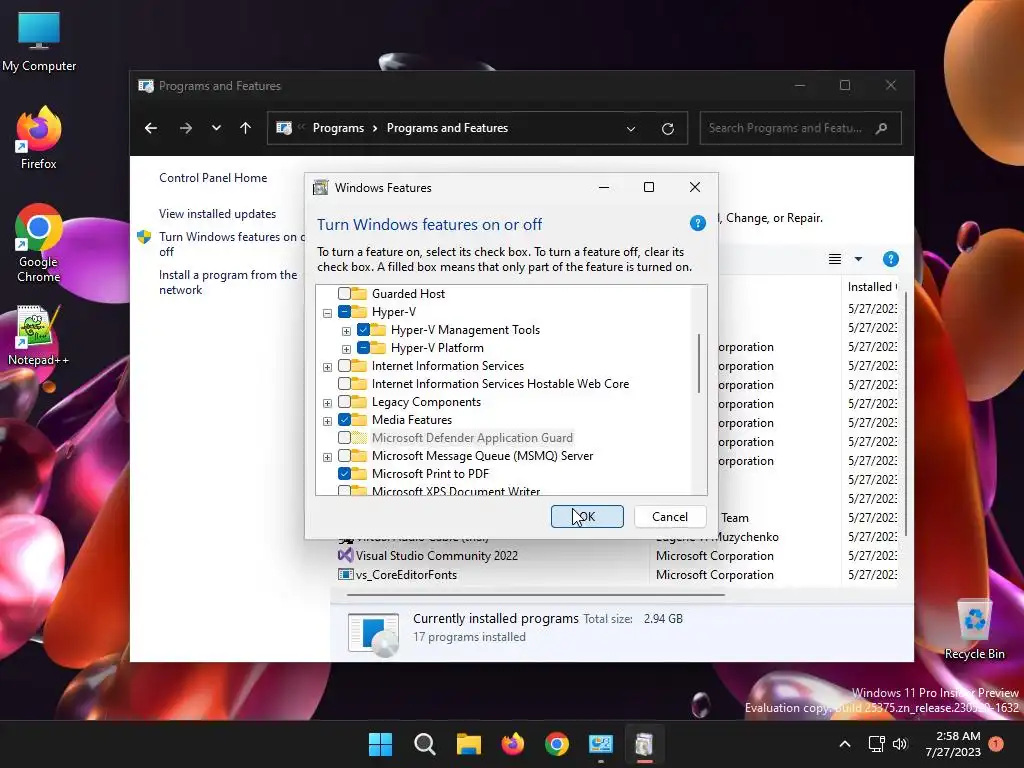Open taskbar Search magnifier
The width and height of the screenshot is (1024, 768).
[424, 744]
